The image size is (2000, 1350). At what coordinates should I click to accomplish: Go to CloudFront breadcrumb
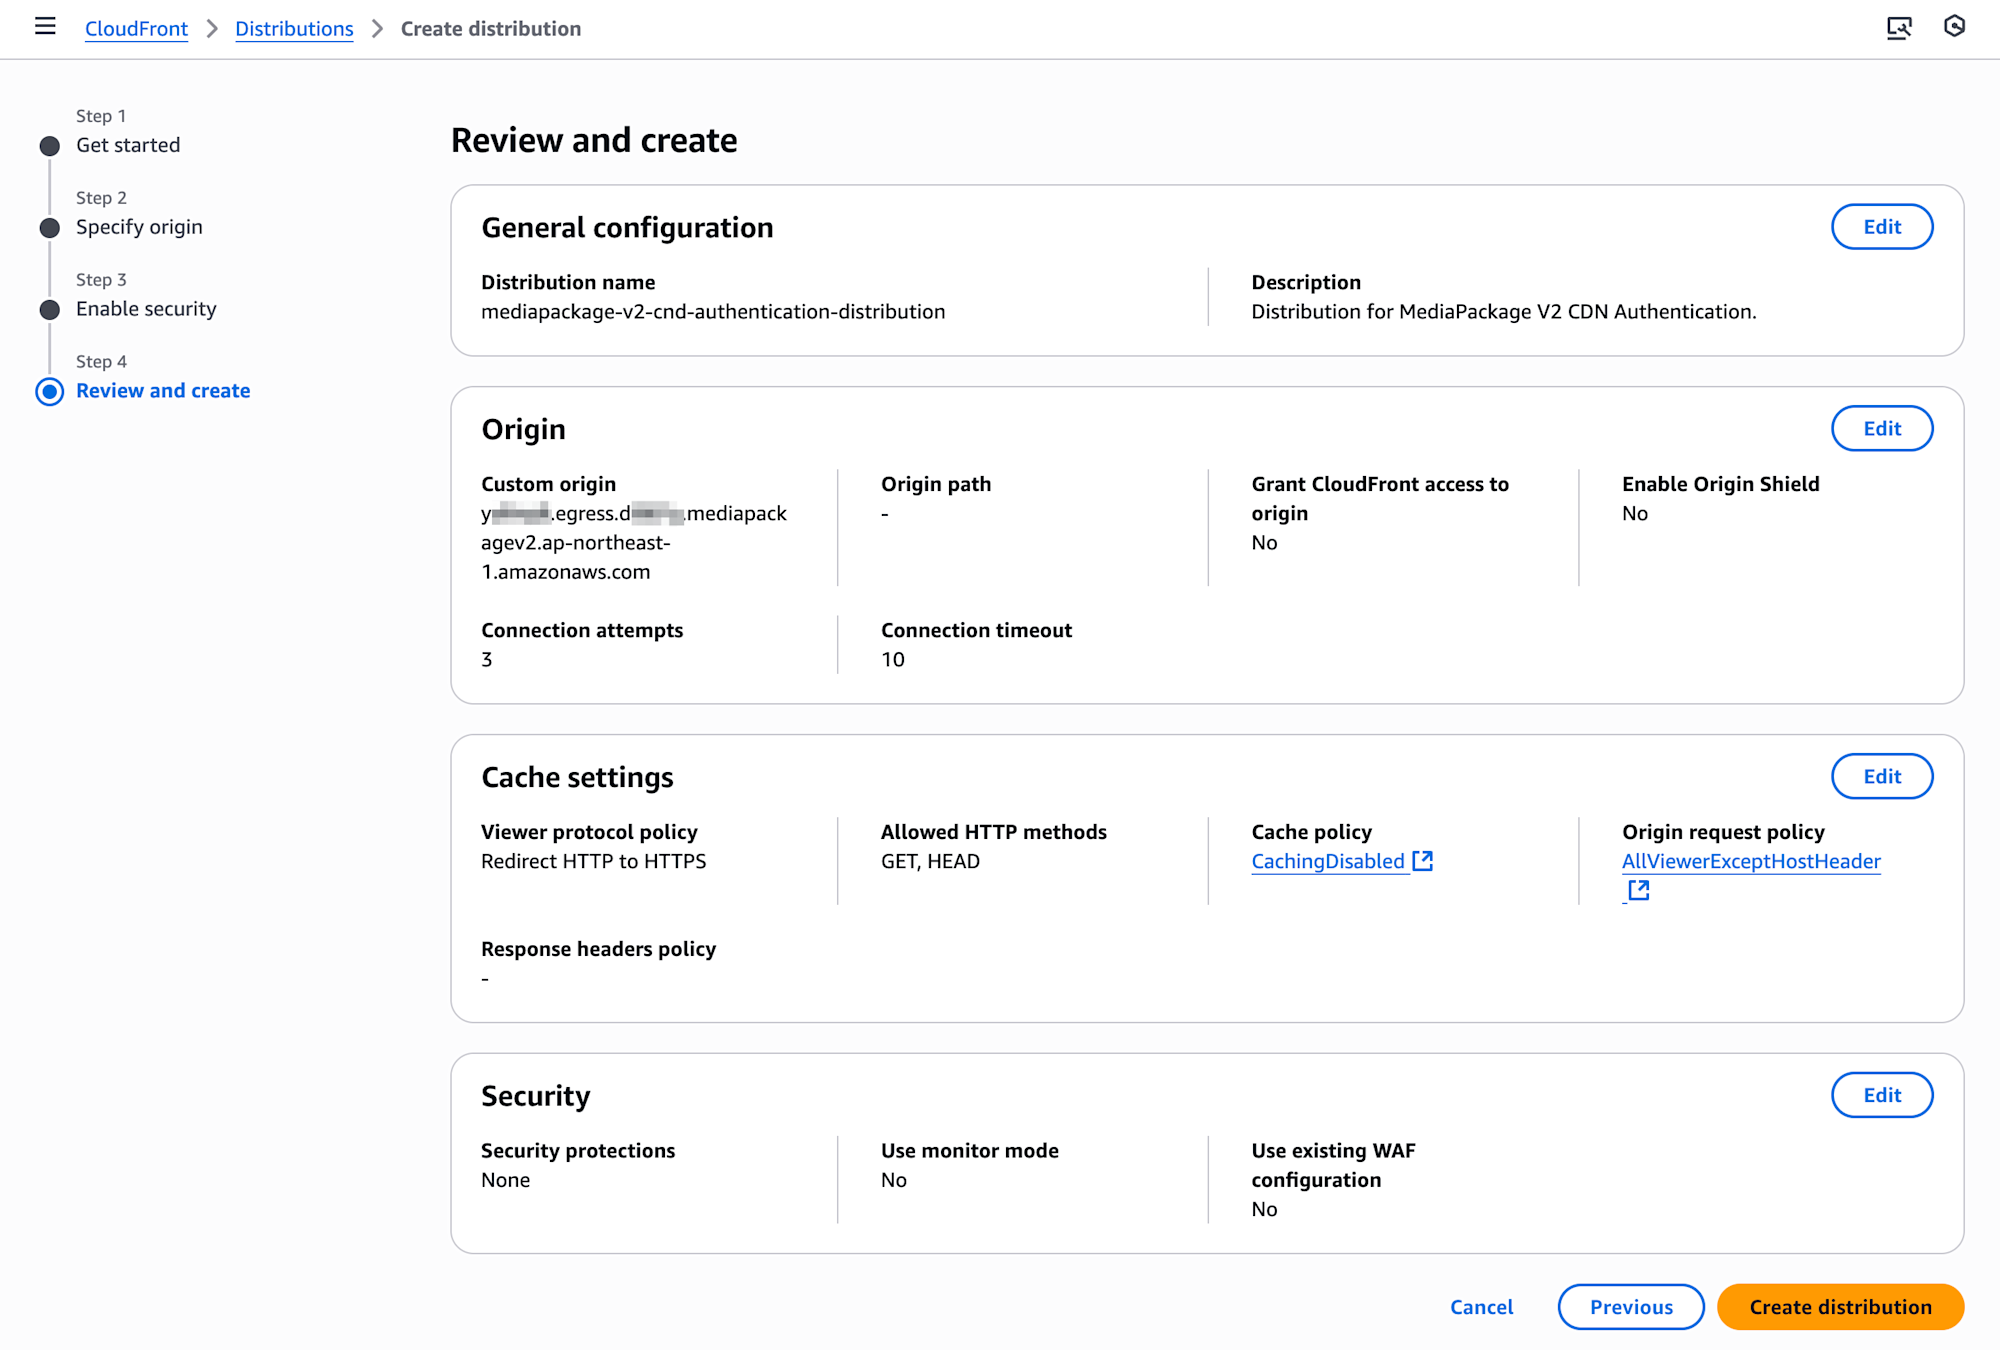pos(136,29)
